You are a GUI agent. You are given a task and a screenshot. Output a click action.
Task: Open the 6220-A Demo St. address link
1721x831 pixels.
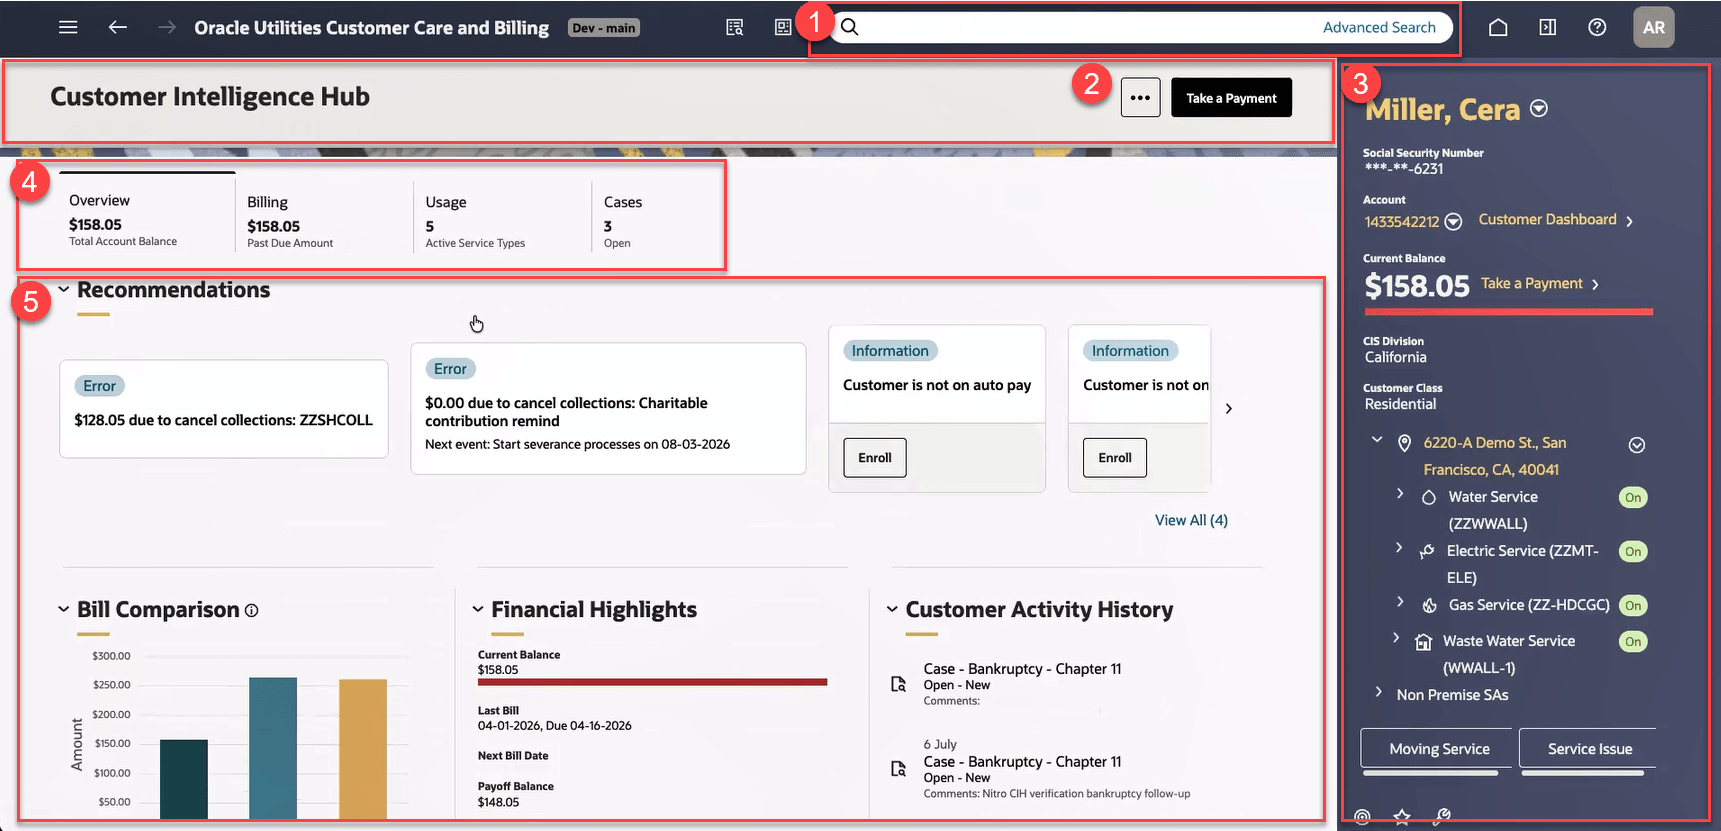(1495, 456)
